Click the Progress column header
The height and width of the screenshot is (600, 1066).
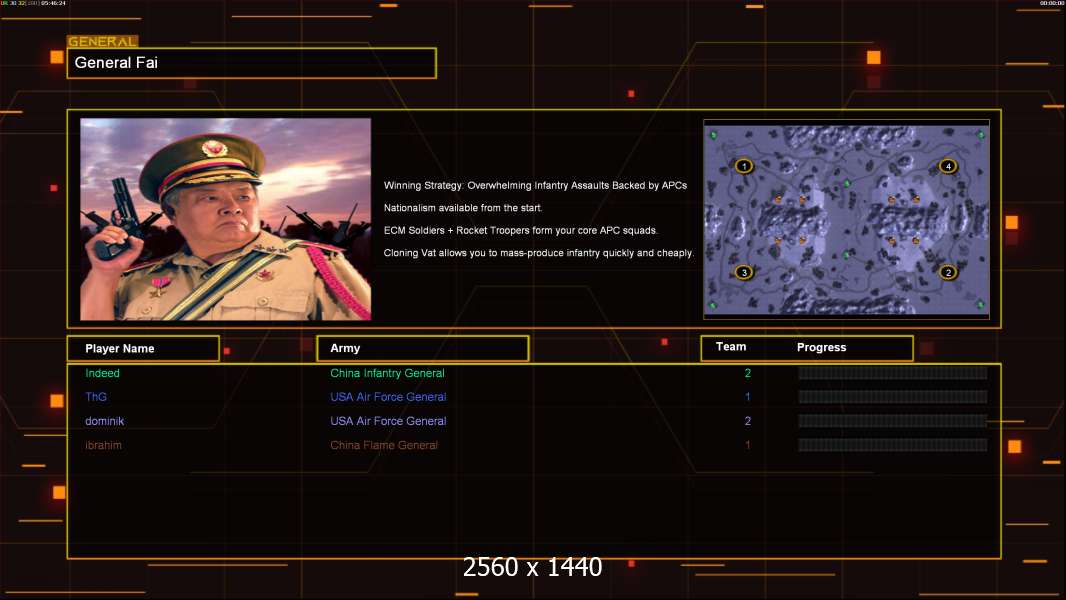click(x=821, y=348)
